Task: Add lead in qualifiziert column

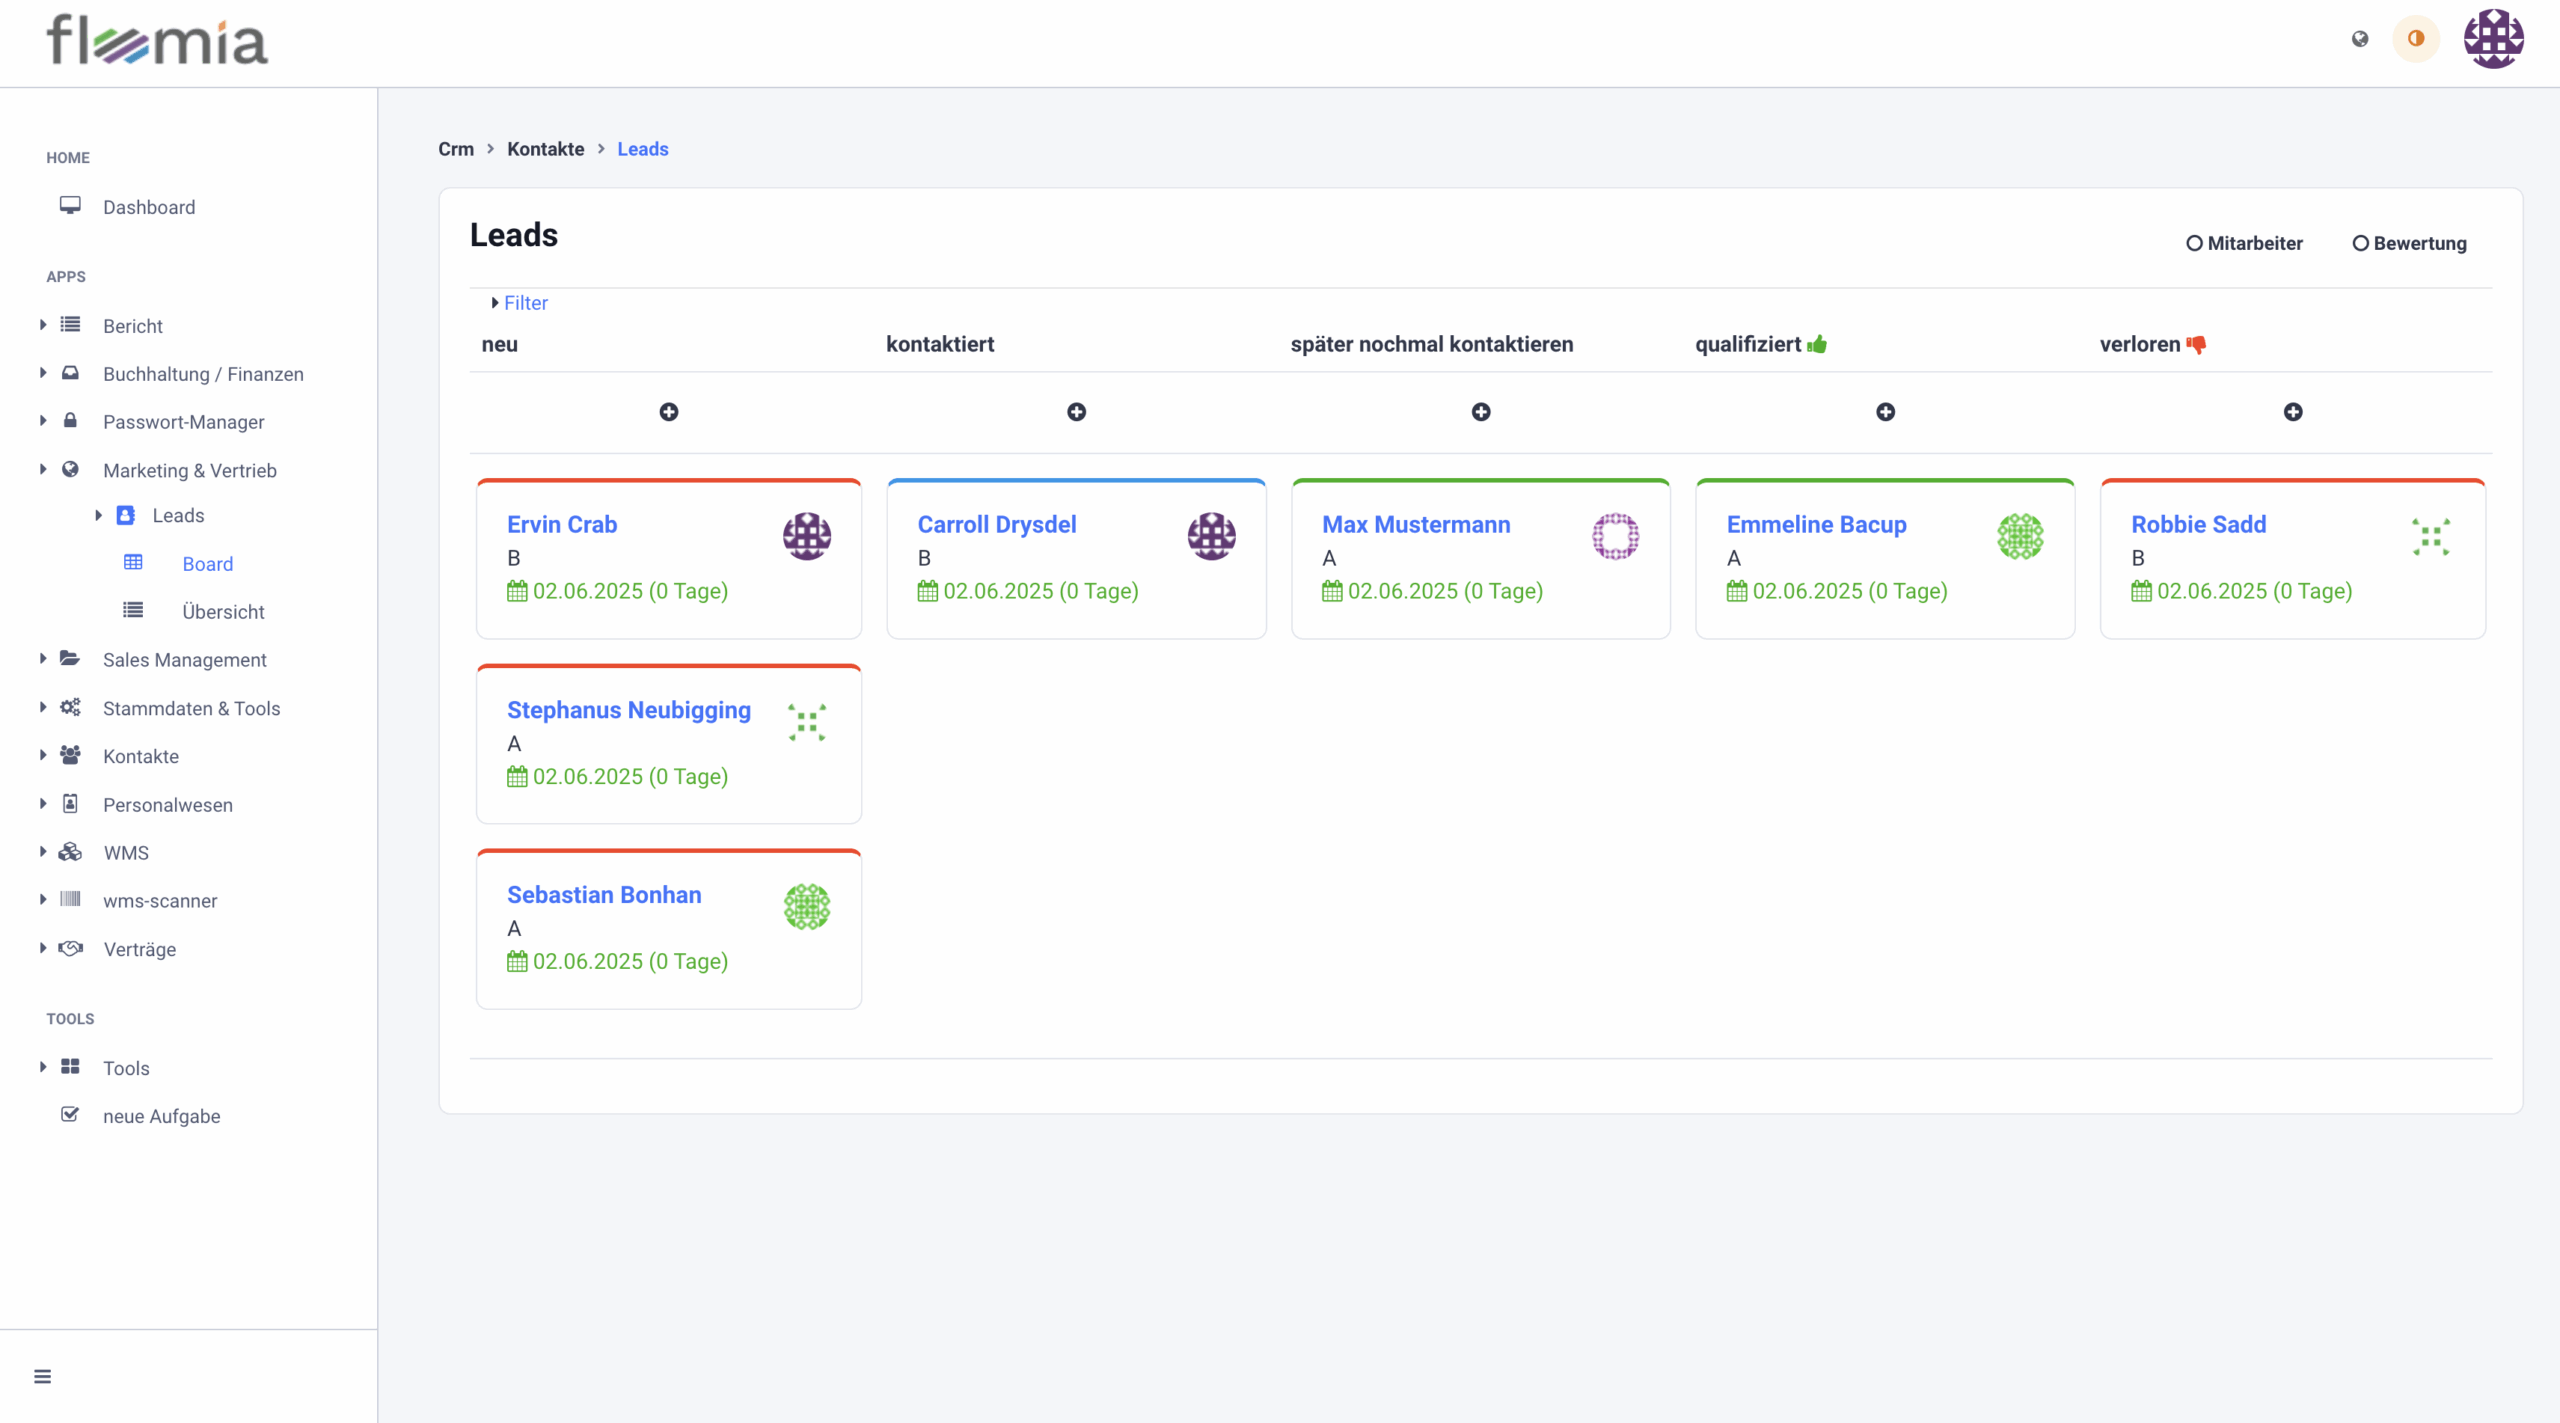Action: click(1885, 412)
